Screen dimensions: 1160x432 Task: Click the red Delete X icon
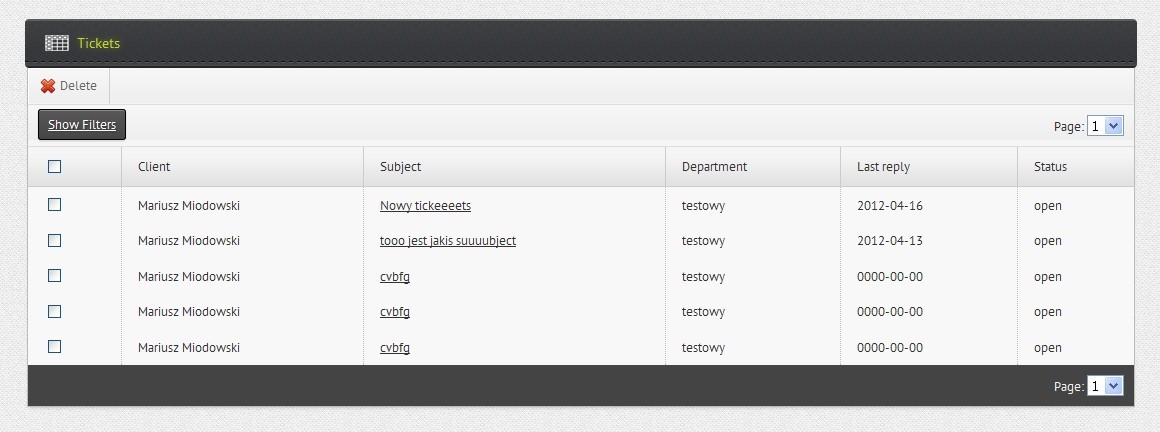(x=48, y=86)
